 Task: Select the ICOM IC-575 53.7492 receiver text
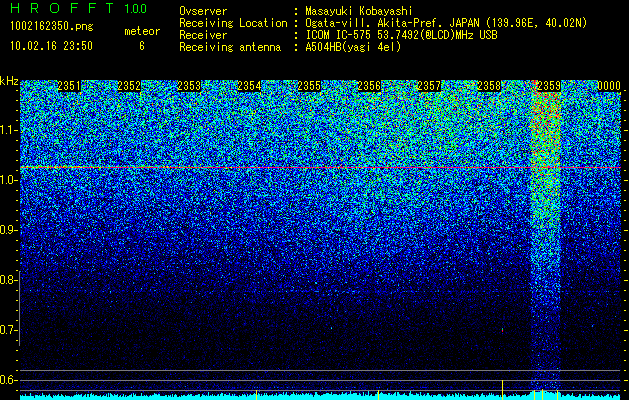tap(401, 35)
